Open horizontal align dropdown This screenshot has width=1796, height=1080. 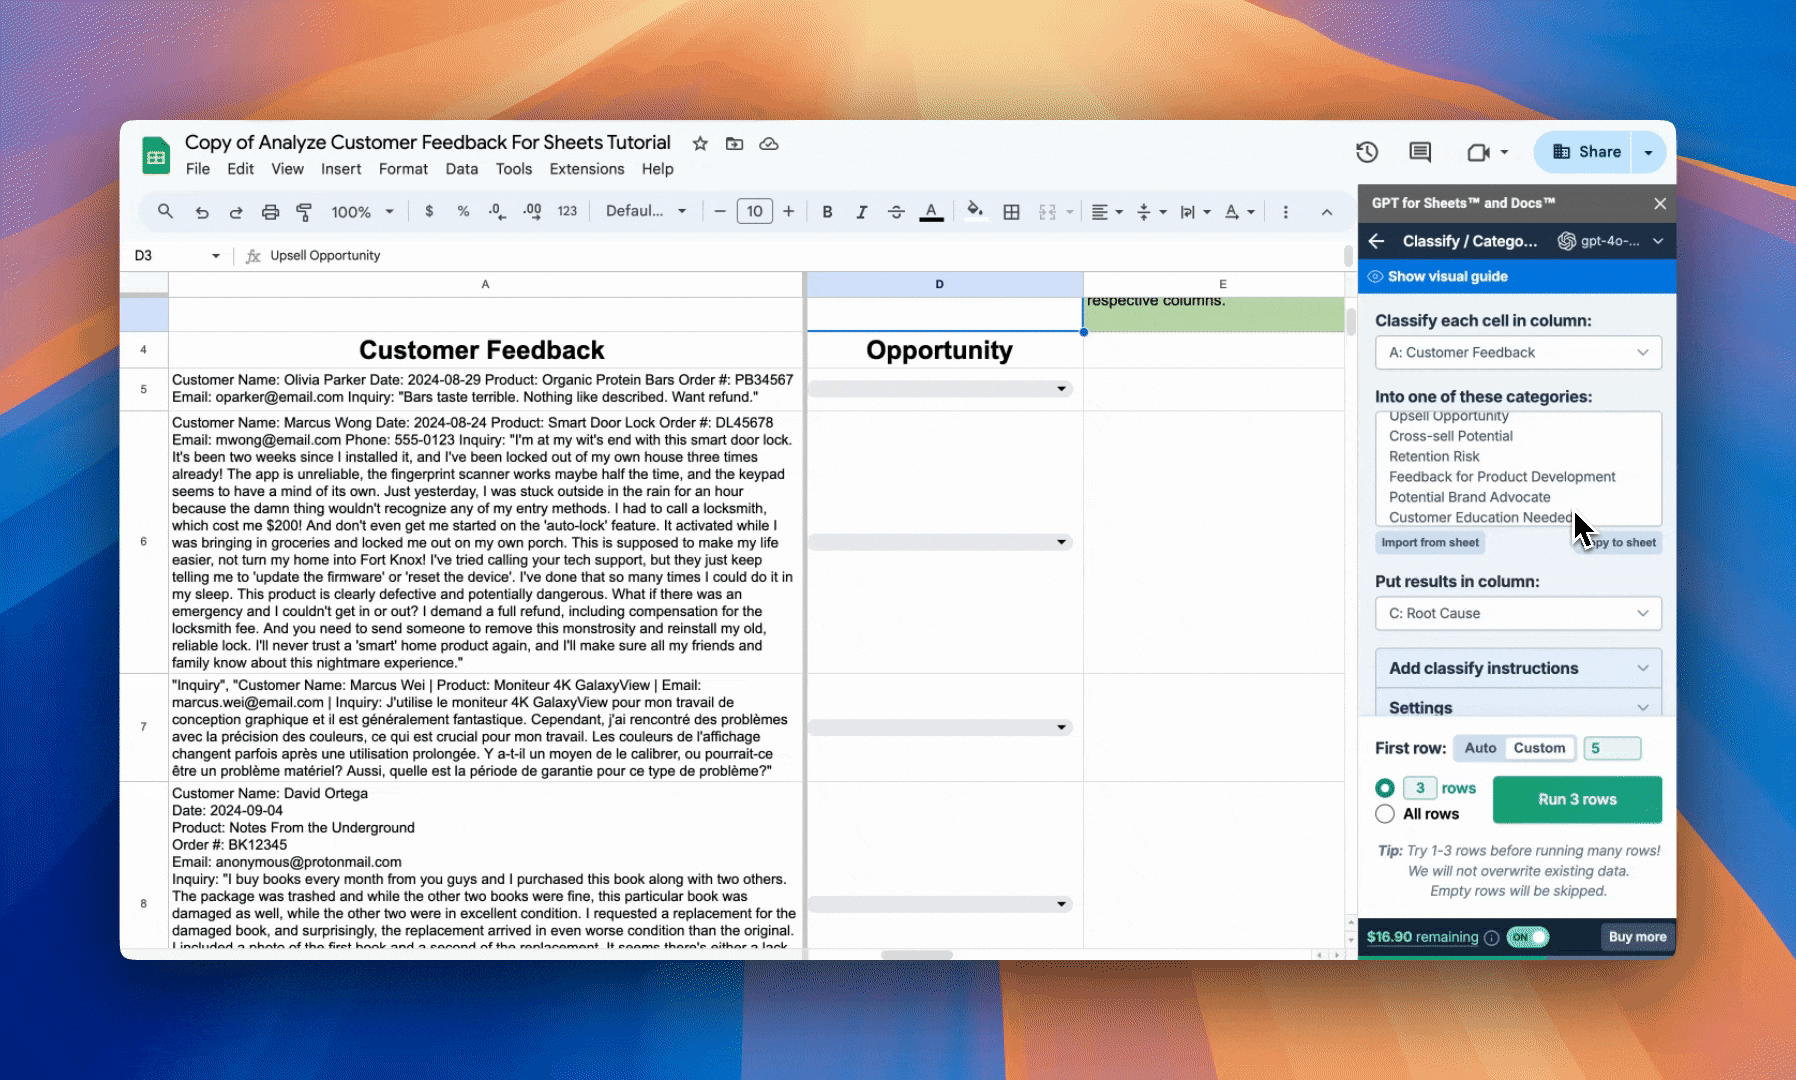point(1107,212)
